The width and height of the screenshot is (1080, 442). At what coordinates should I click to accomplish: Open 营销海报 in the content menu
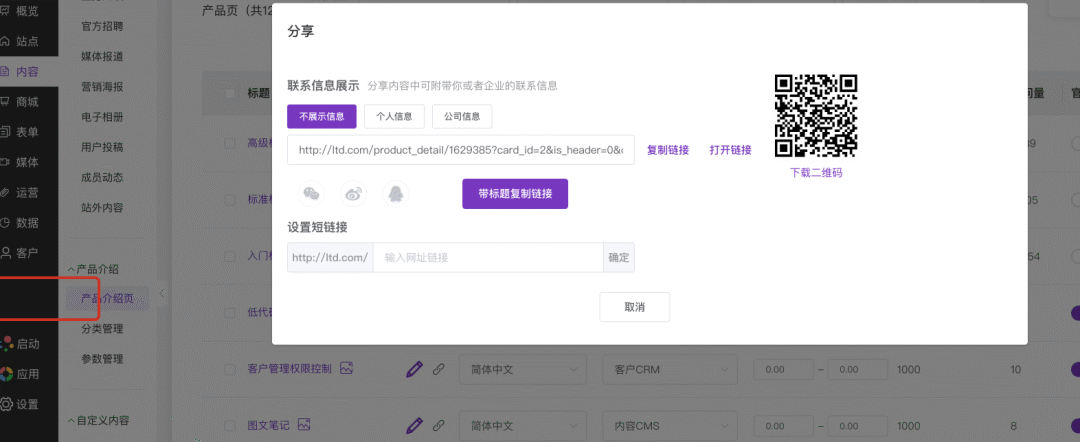tap(102, 87)
